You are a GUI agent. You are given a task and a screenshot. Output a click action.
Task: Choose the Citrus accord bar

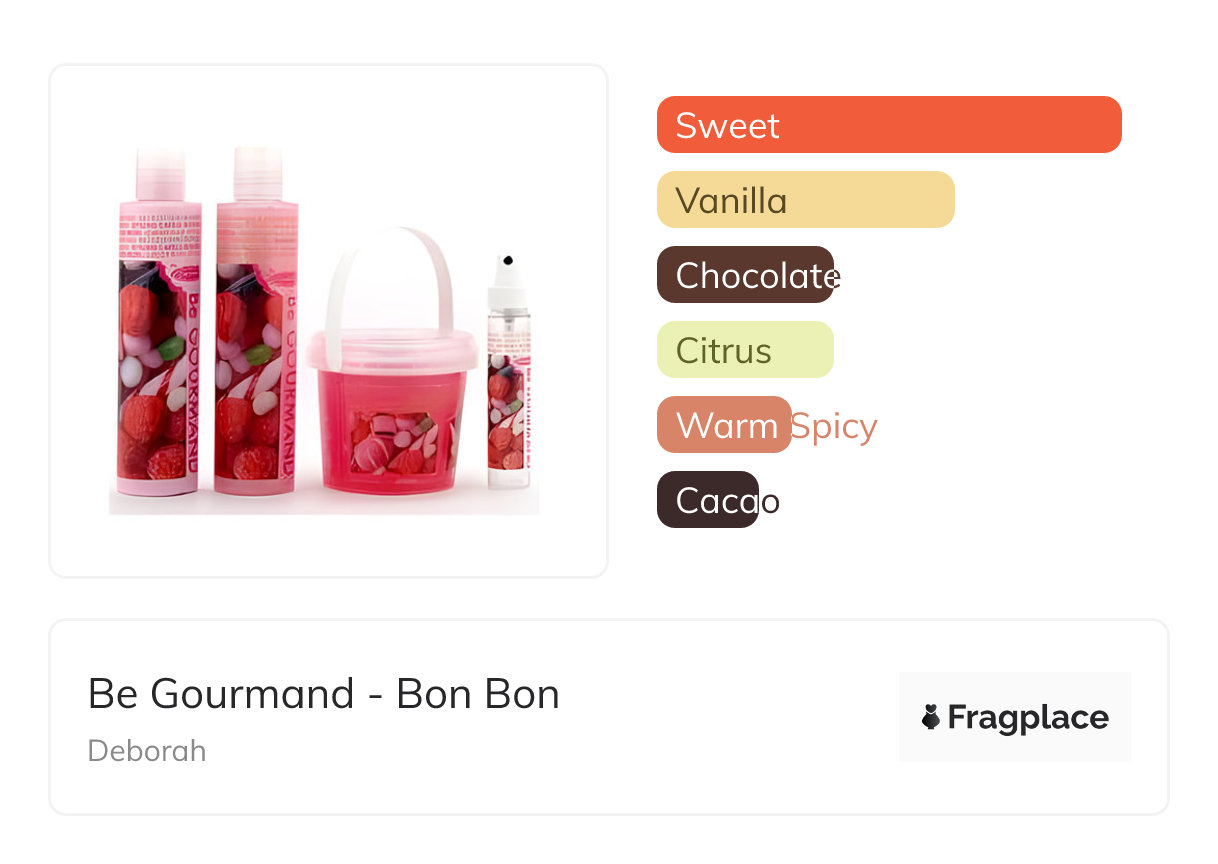(x=745, y=350)
